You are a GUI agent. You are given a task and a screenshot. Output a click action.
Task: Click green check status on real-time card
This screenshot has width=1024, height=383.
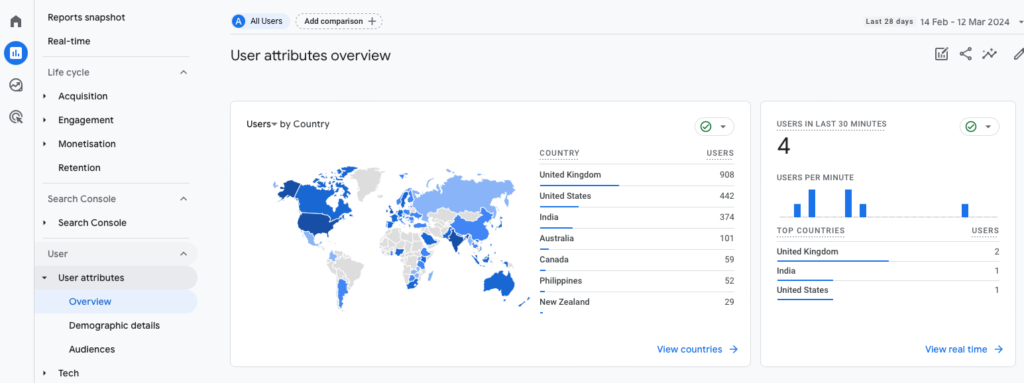click(970, 126)
